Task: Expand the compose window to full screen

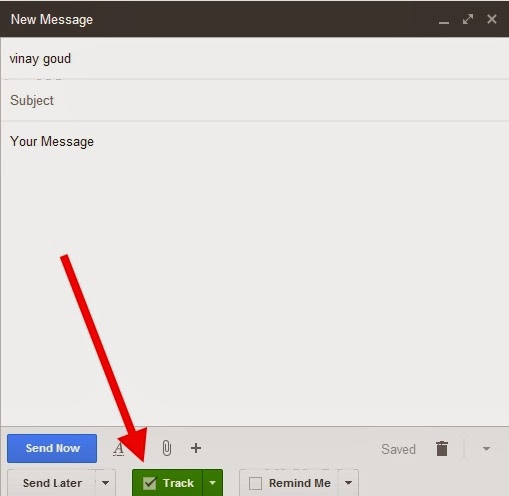Action: 468,19
